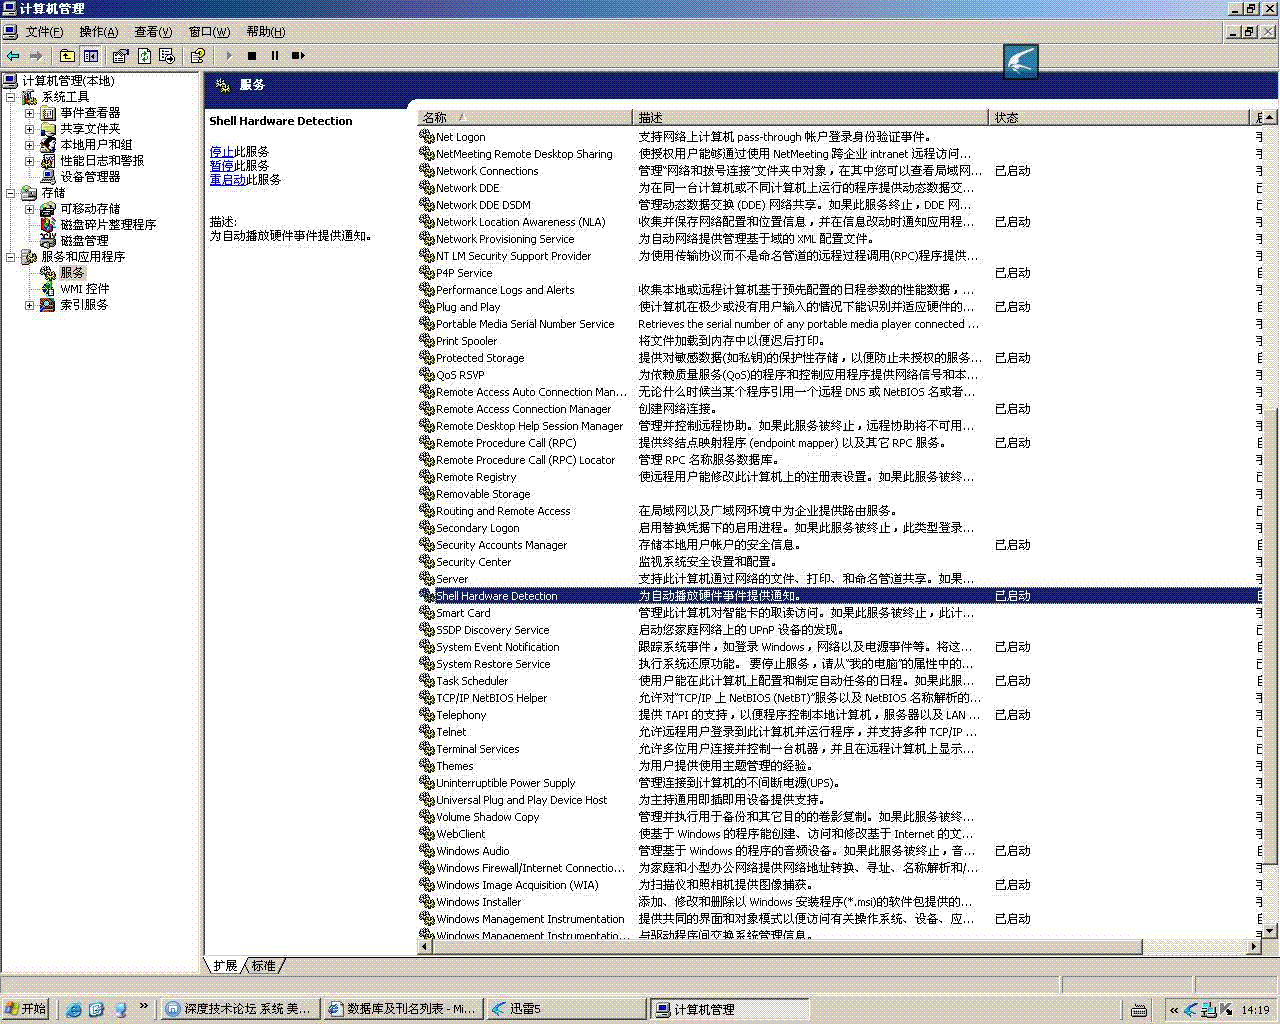This screenshot has height=1024, width=1280.
Task: Switch to 深度技术论坛 taskbar window
Action: pos(240,1010)
